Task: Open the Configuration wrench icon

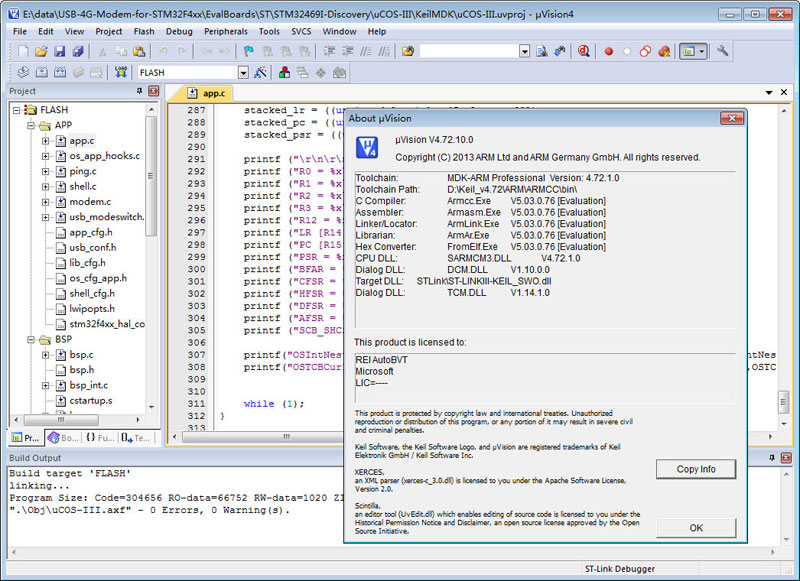Action: coord(722,51)
